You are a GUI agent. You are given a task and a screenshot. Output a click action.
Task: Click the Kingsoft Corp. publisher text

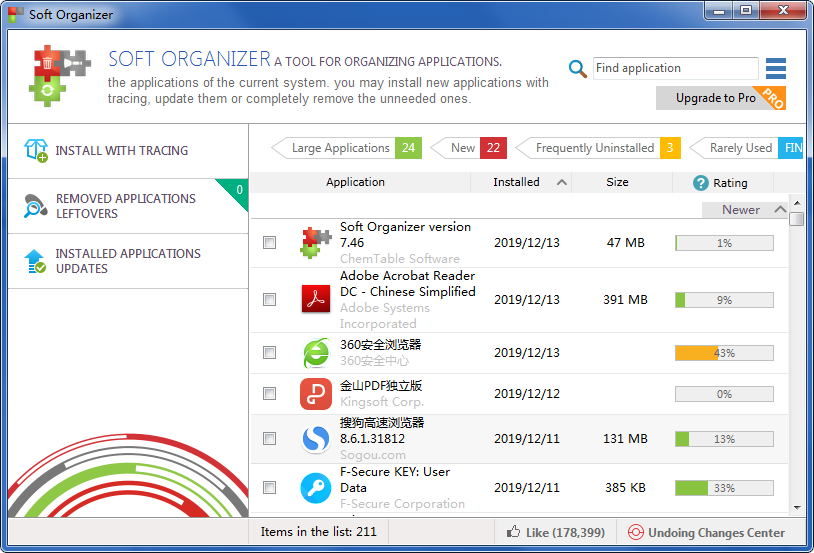382,402
